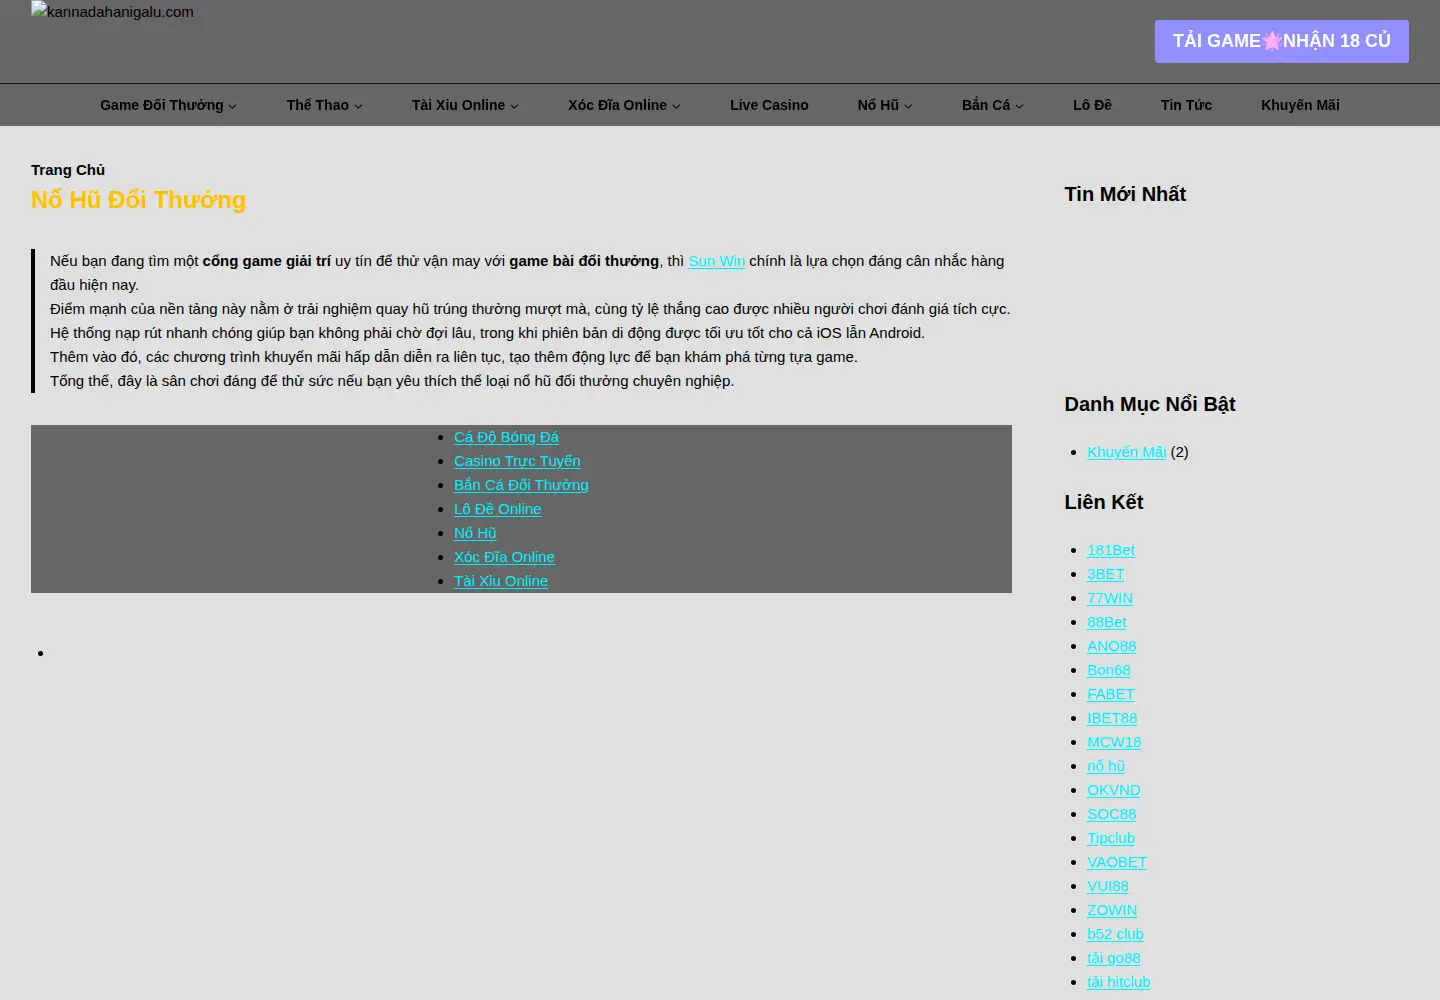Open the Nổ Hũ link in category list
Image resolution: width=1440 pixels, height=1000 pixels.
475,533
